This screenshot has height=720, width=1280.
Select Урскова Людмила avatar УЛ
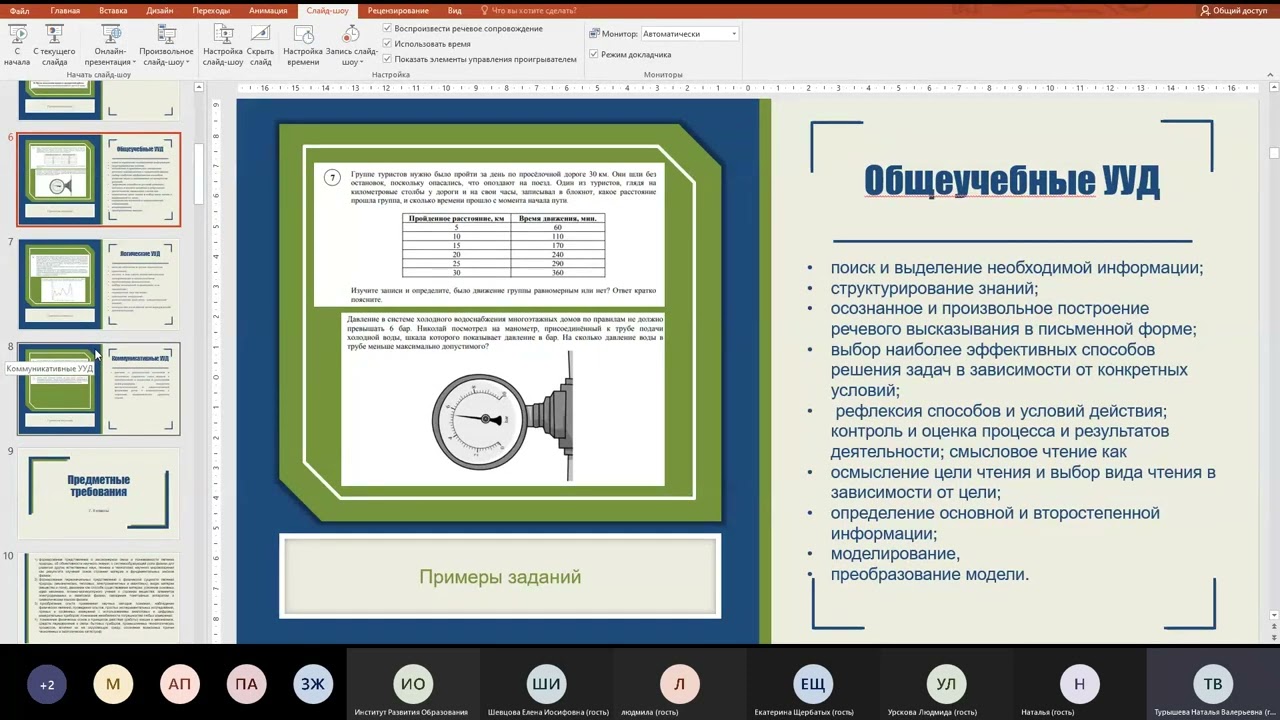pyautogui.click(x=946, y=684)
